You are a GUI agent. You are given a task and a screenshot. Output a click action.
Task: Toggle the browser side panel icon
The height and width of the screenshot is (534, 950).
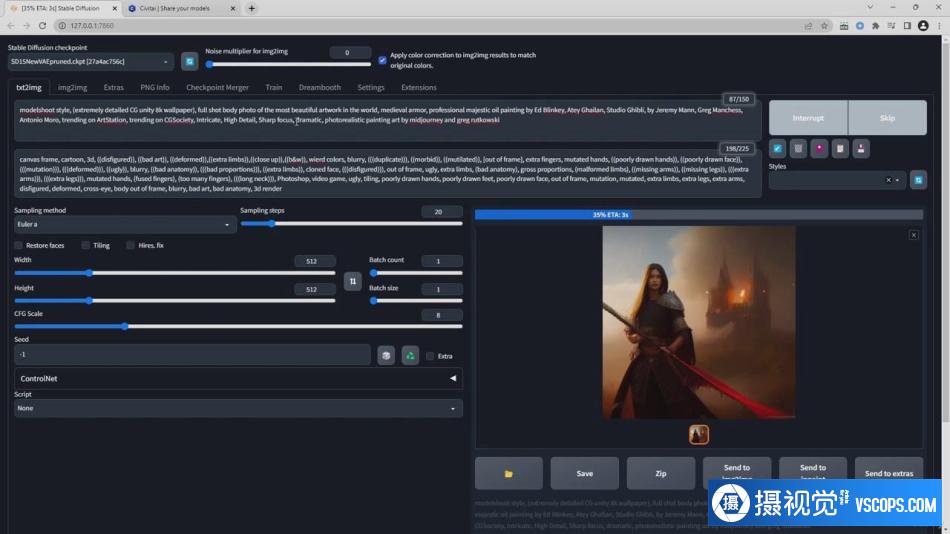click(x=907, y=25)
